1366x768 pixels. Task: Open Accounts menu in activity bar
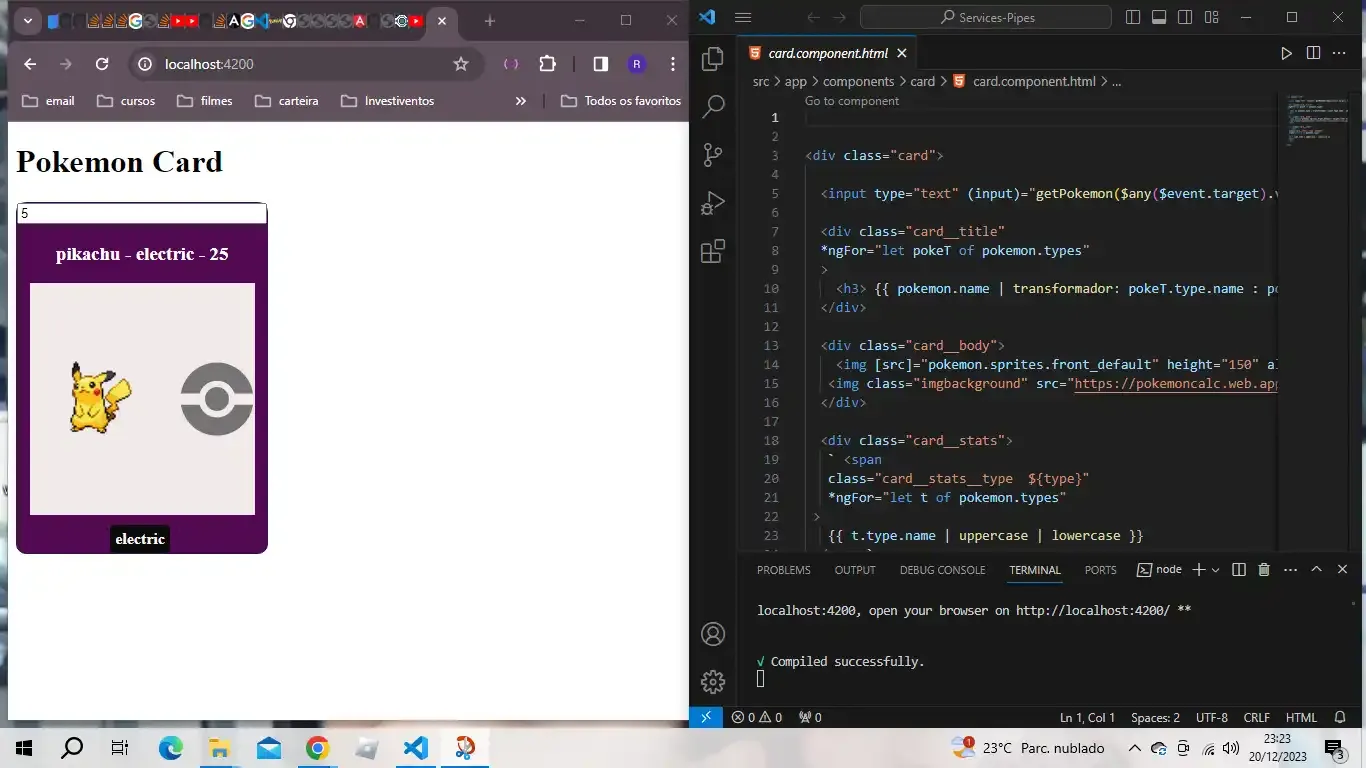713,634
